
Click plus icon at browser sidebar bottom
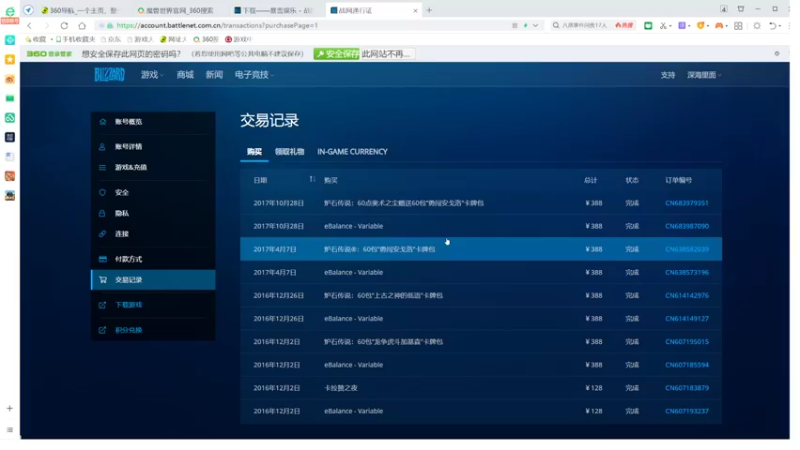[10, 409]
